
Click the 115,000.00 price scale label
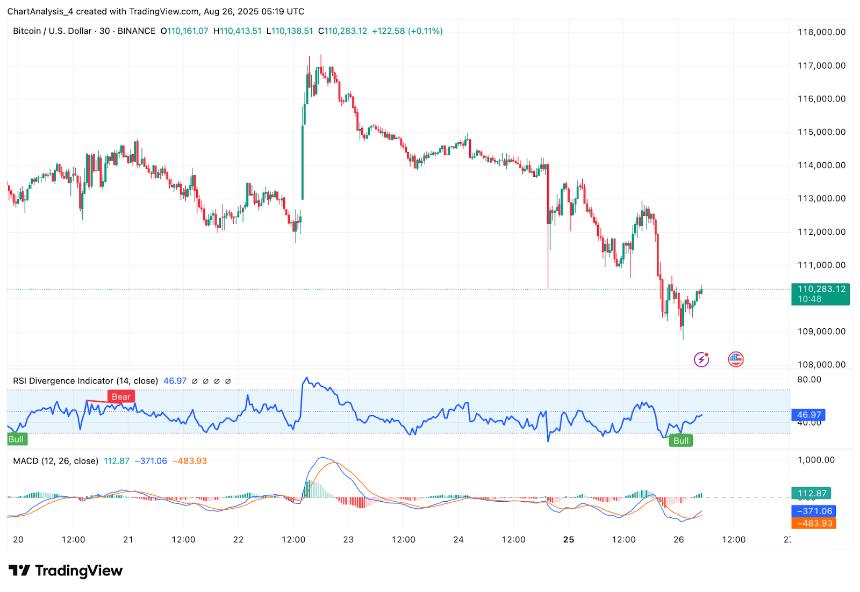click(x=821, y=132)
